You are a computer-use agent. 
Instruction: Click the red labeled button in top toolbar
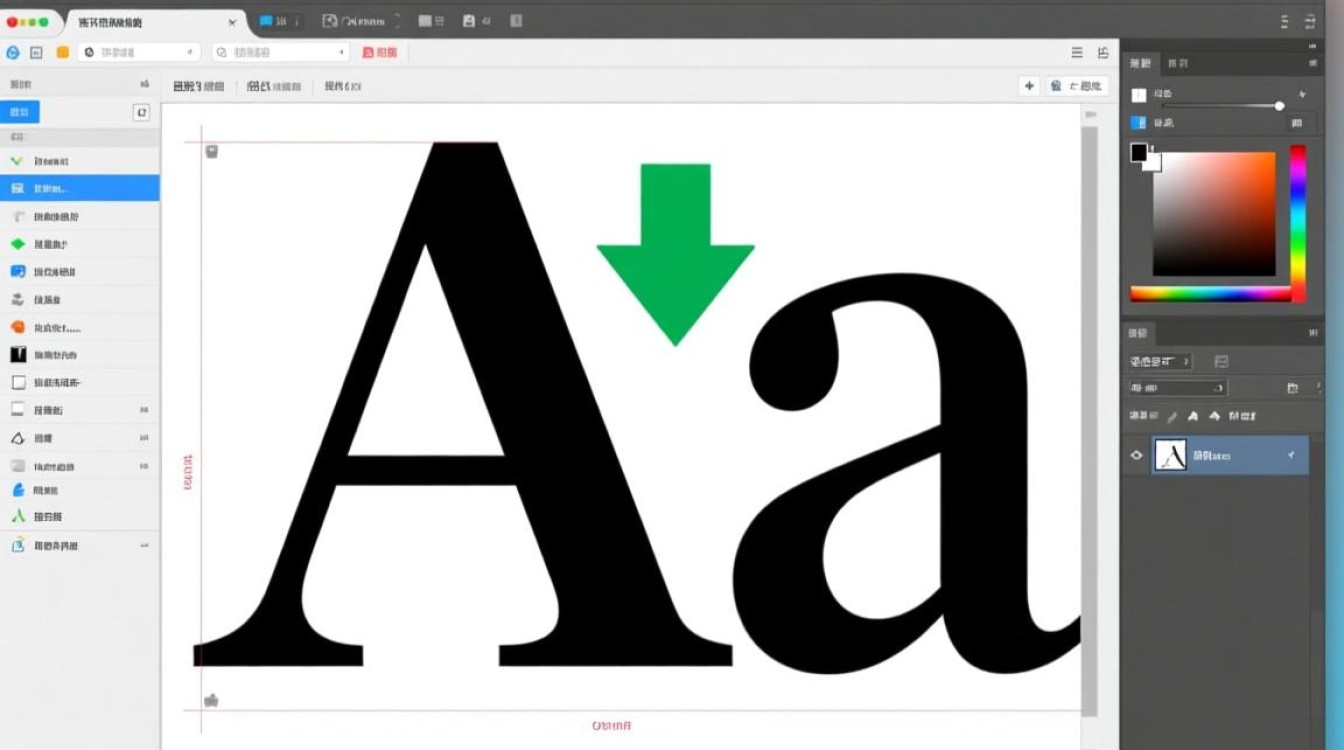(380, 52)
